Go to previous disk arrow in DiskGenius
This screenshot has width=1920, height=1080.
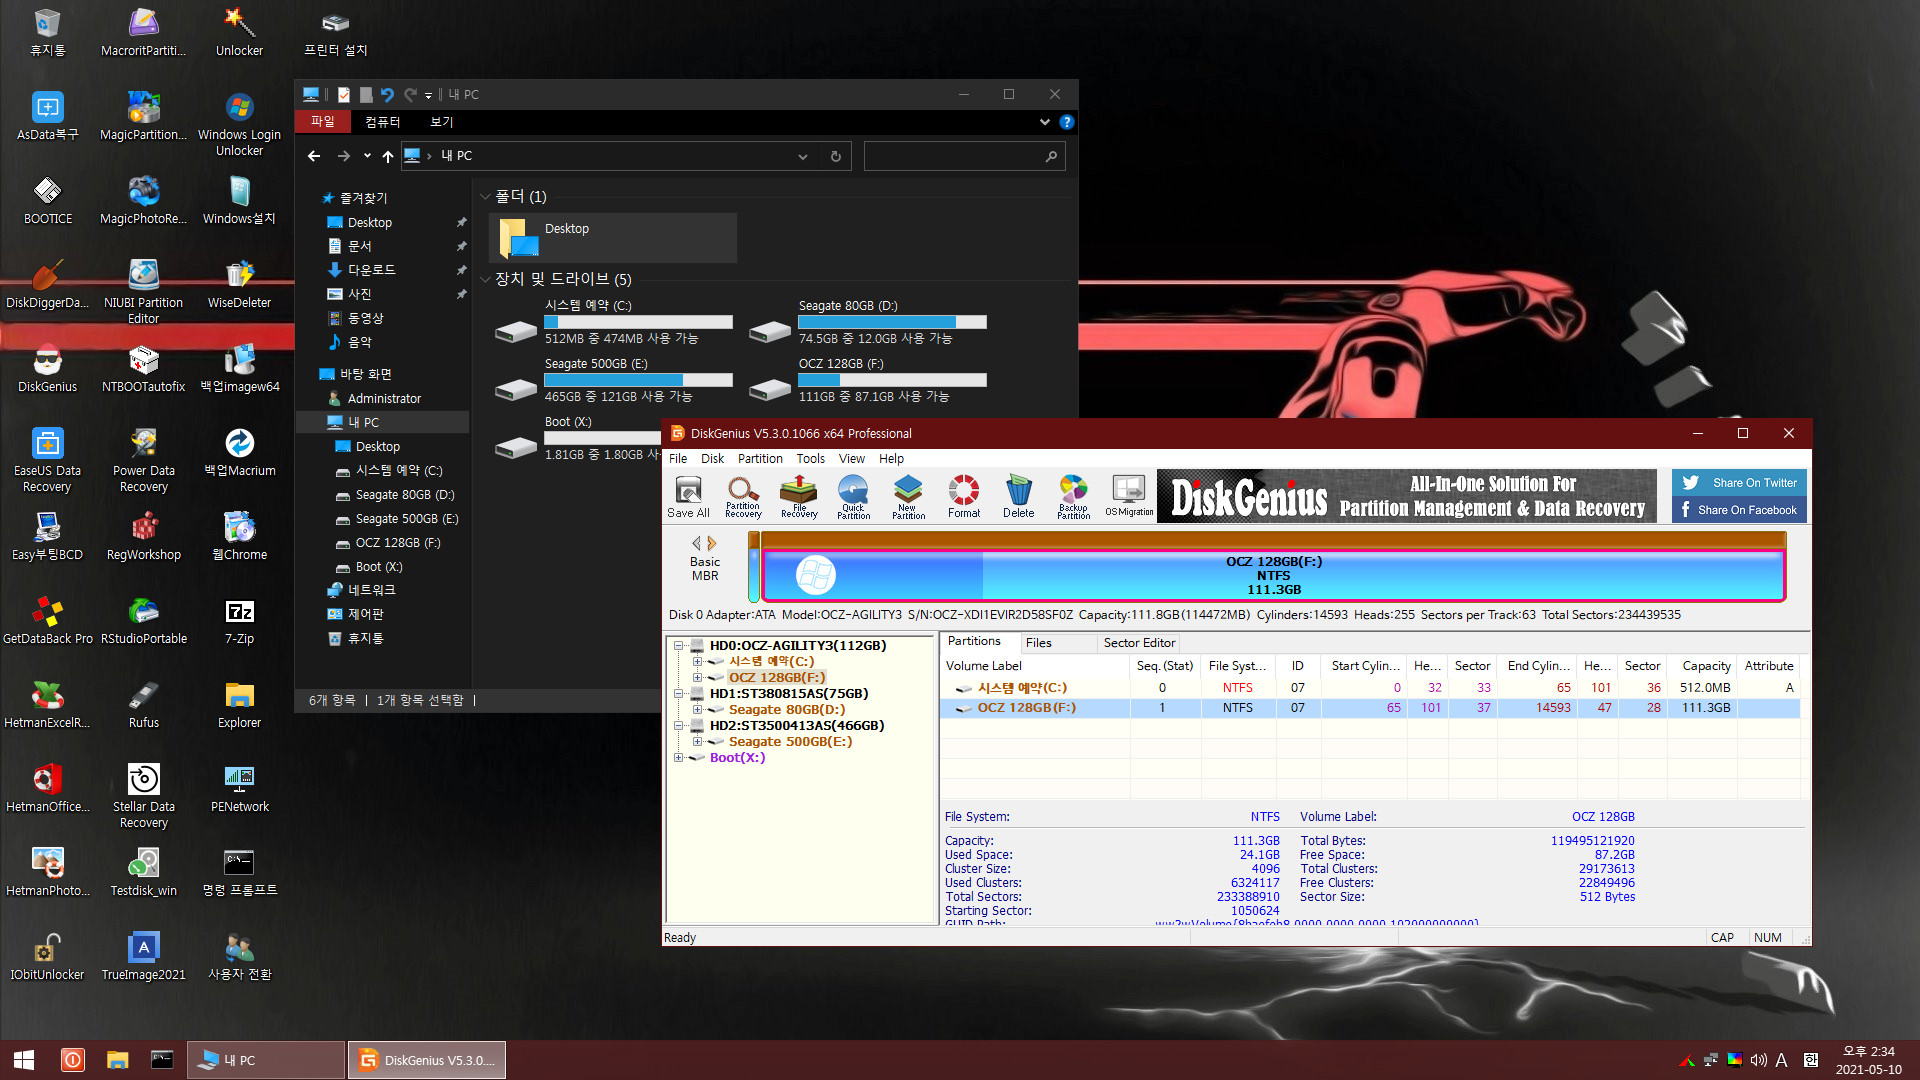coord(697,543)
